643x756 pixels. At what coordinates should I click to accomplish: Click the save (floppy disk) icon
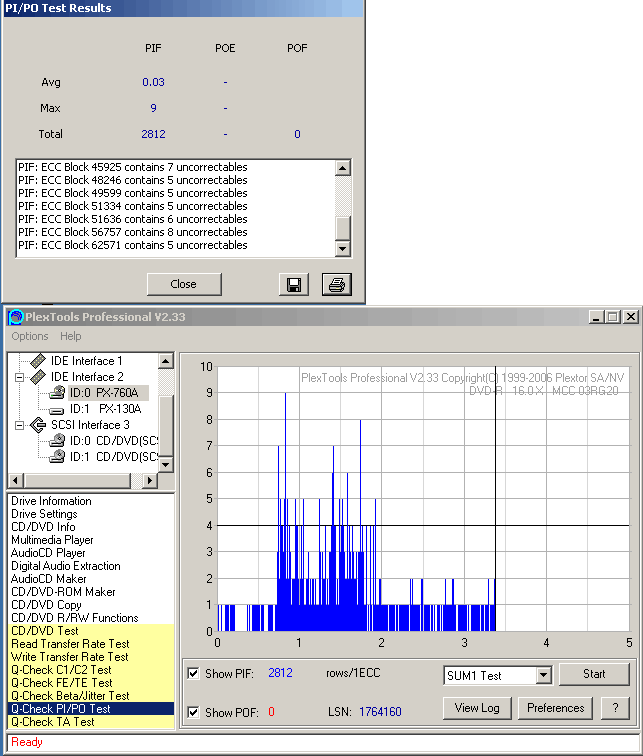pyautogui.click(x=294, y=285)
